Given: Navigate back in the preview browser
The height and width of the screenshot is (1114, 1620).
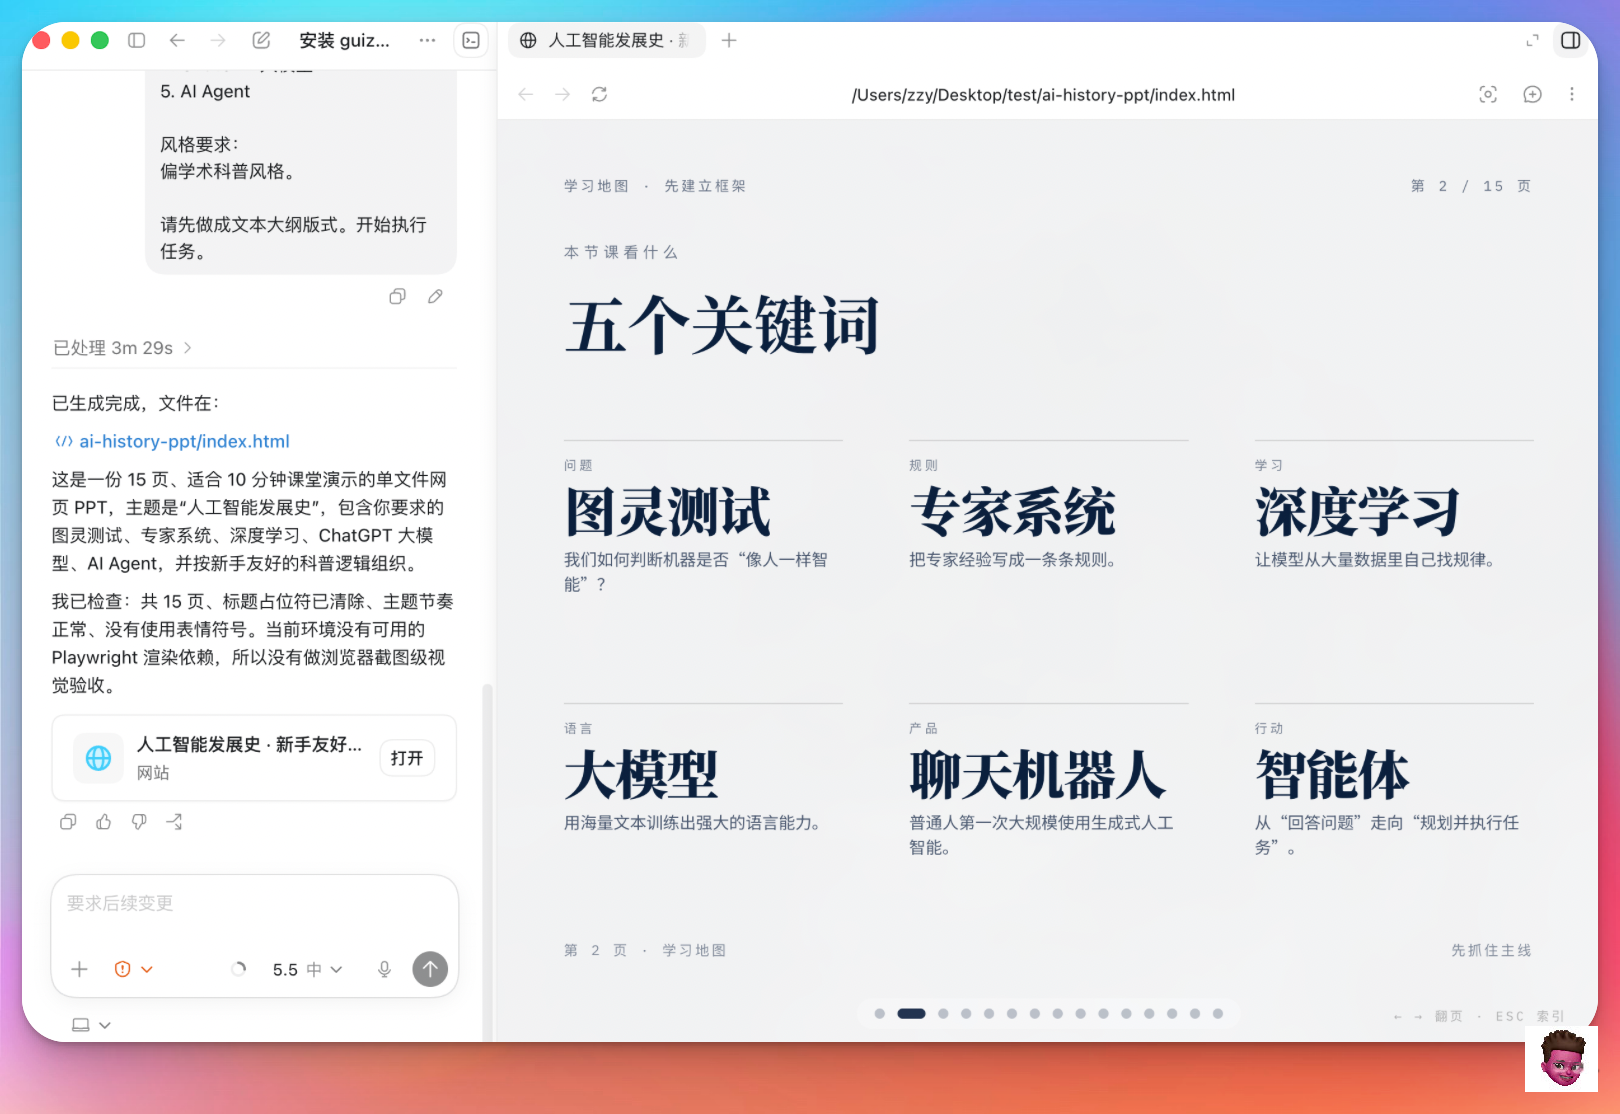Looking at the screenshot, I should (526, 94).
